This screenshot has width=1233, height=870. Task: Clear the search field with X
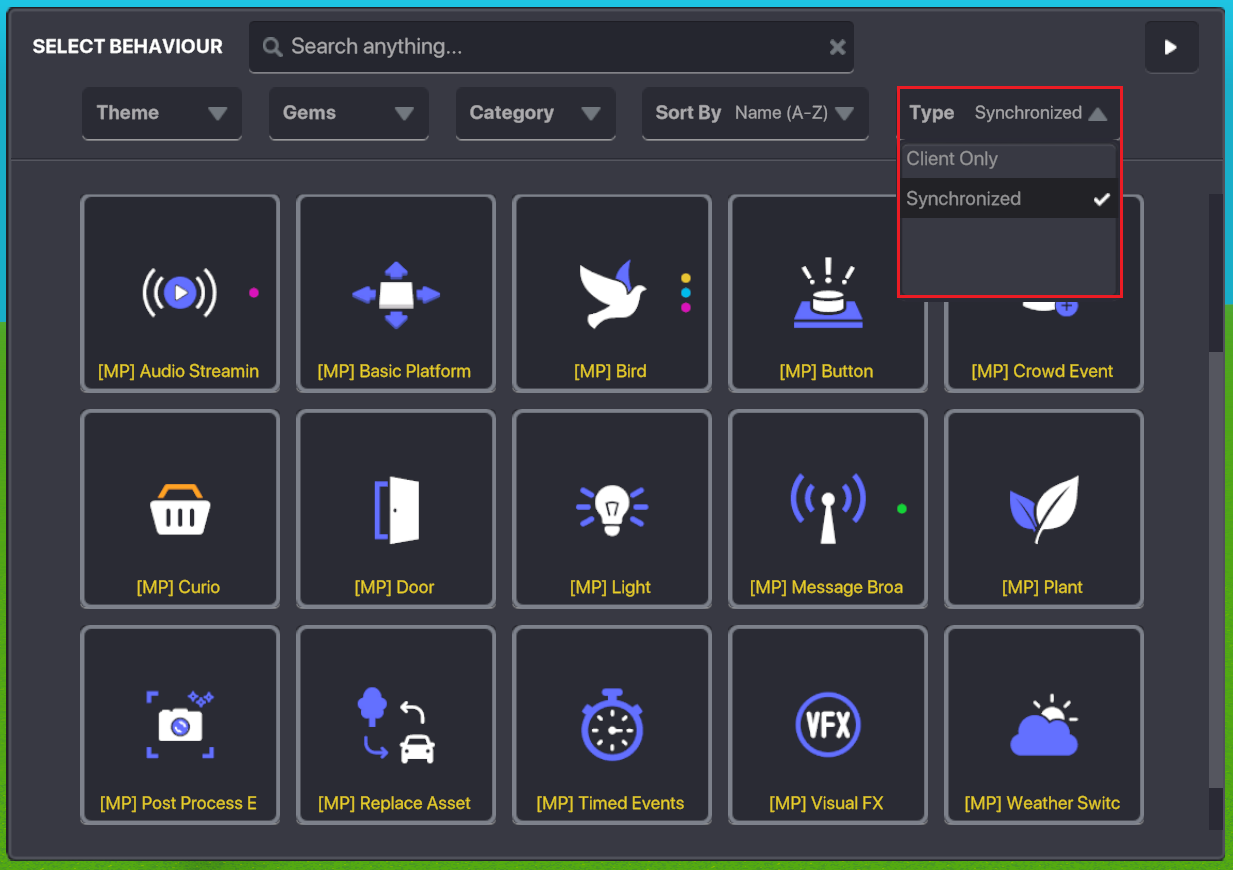coord(838,47)
